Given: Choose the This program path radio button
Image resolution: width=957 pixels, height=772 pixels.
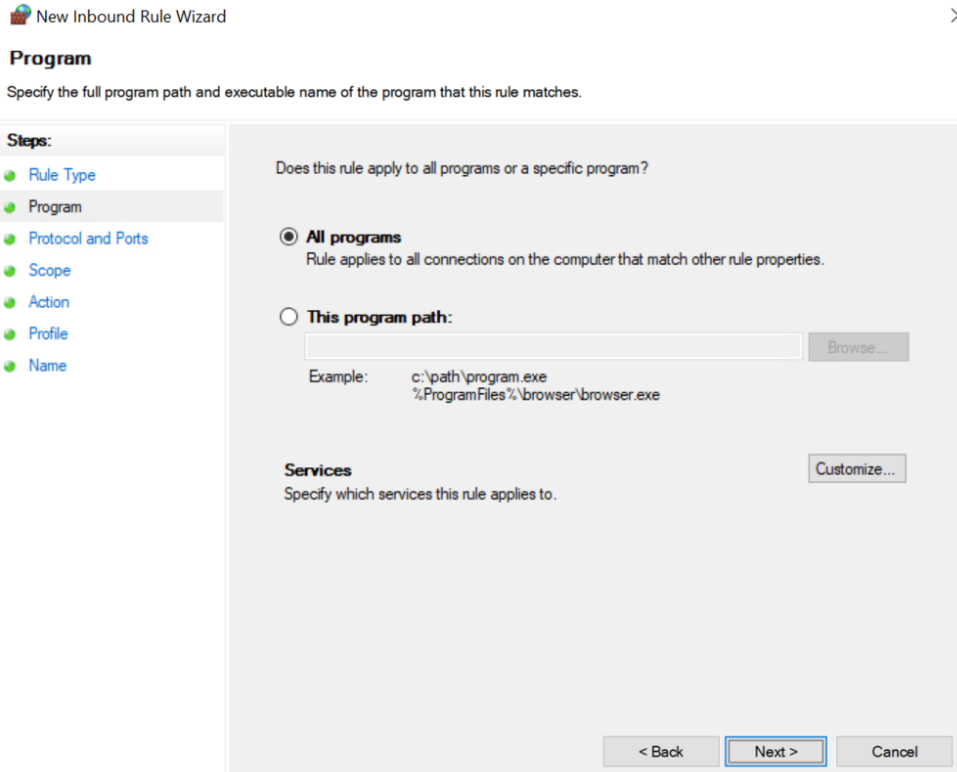Looking at the screenshot, I should (289, 317).
